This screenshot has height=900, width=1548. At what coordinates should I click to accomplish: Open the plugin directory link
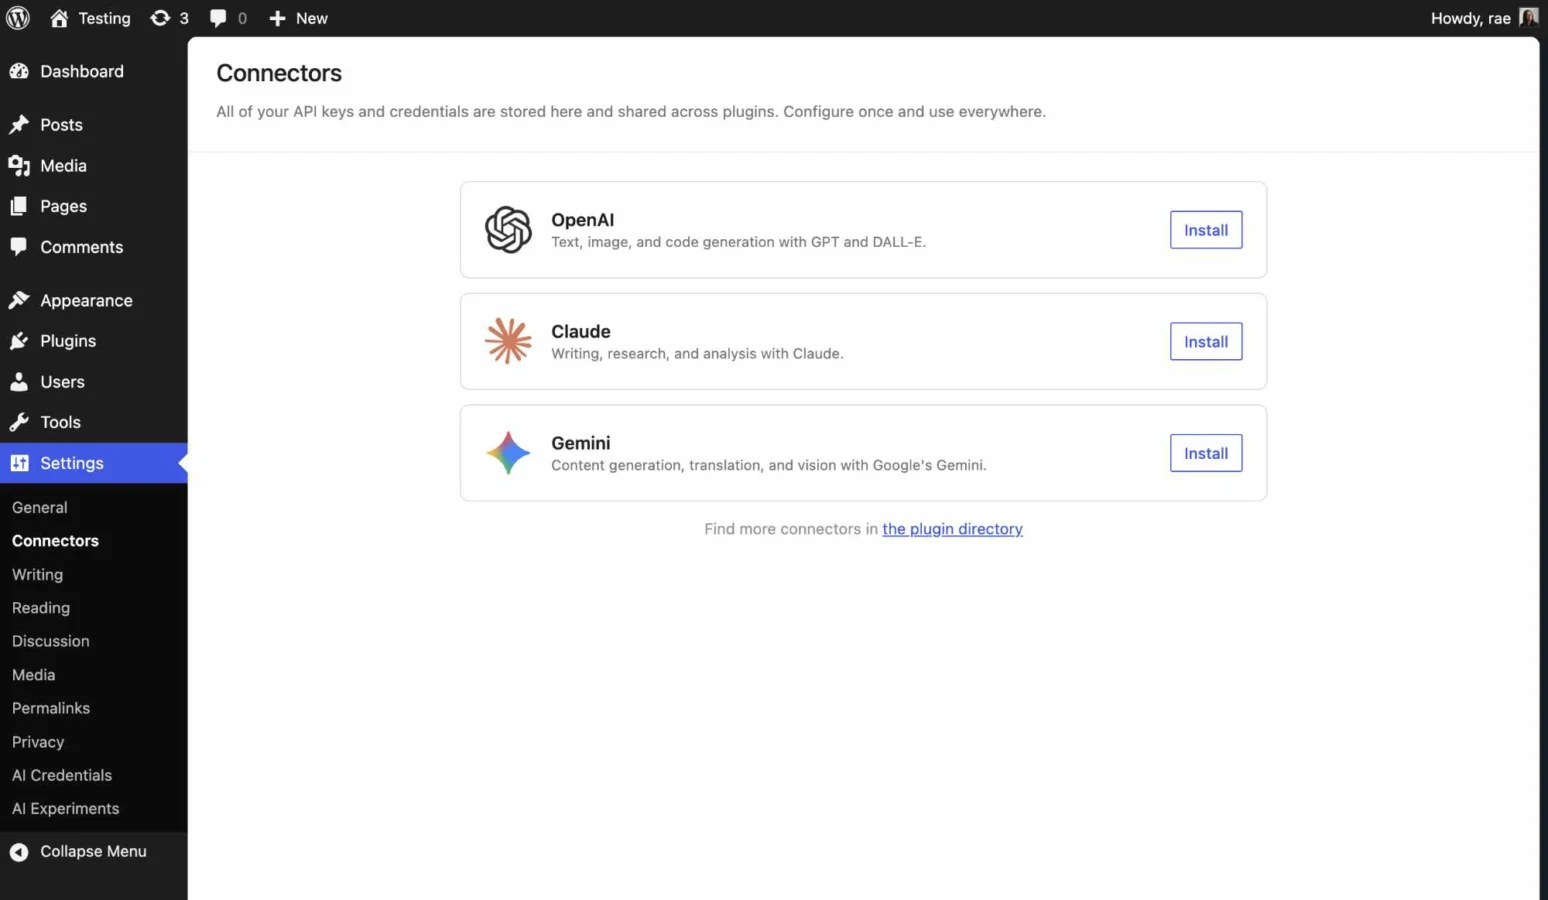952,528
